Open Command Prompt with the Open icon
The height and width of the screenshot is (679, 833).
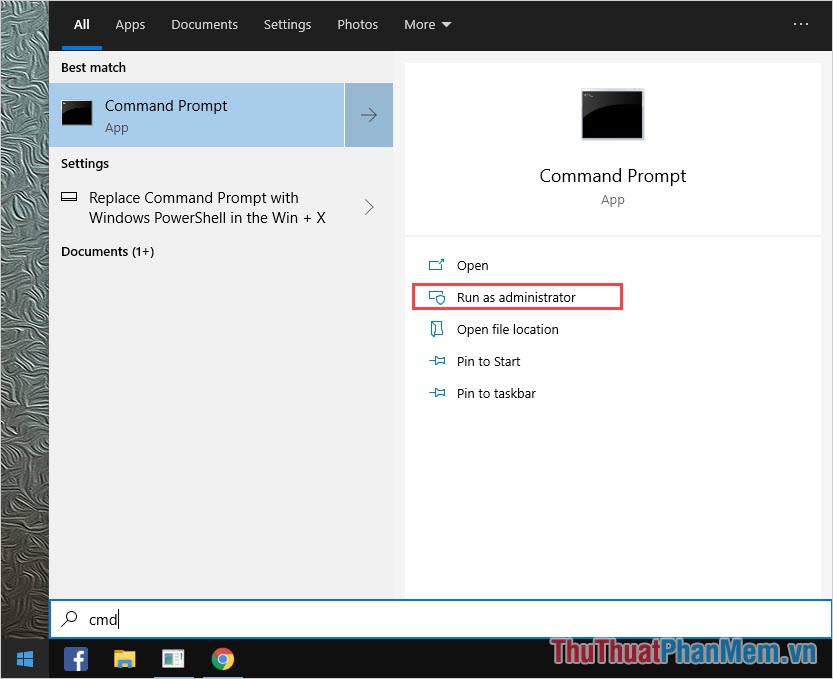click(x=436, y=265)
